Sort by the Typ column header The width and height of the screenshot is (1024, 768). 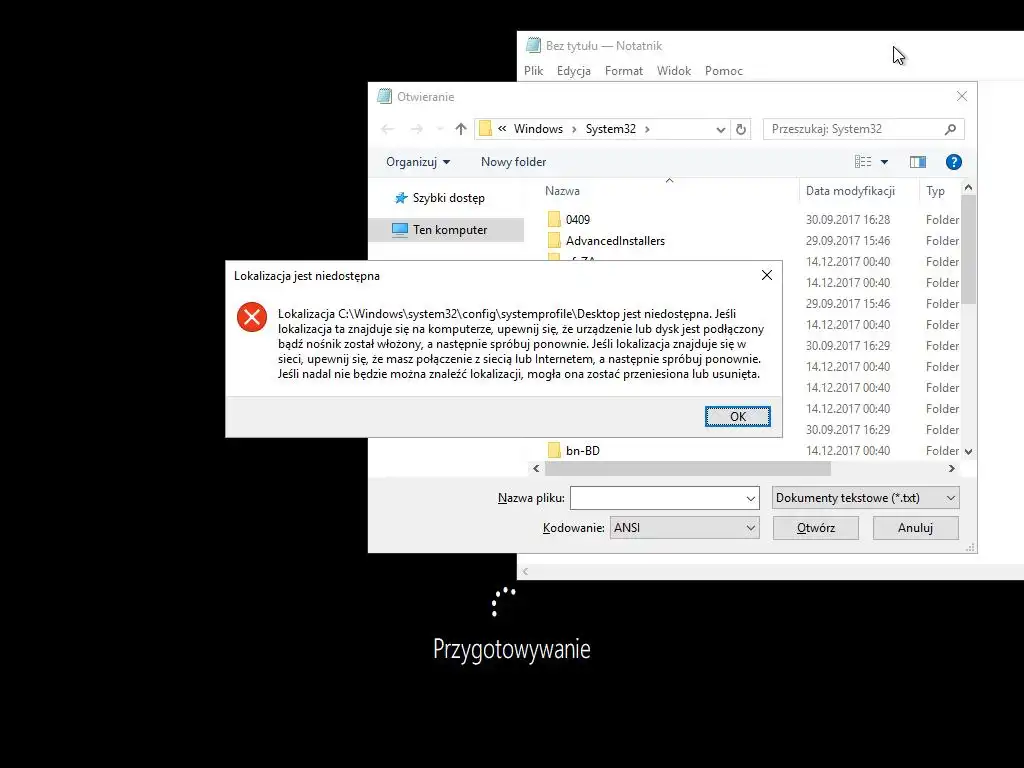935,191
